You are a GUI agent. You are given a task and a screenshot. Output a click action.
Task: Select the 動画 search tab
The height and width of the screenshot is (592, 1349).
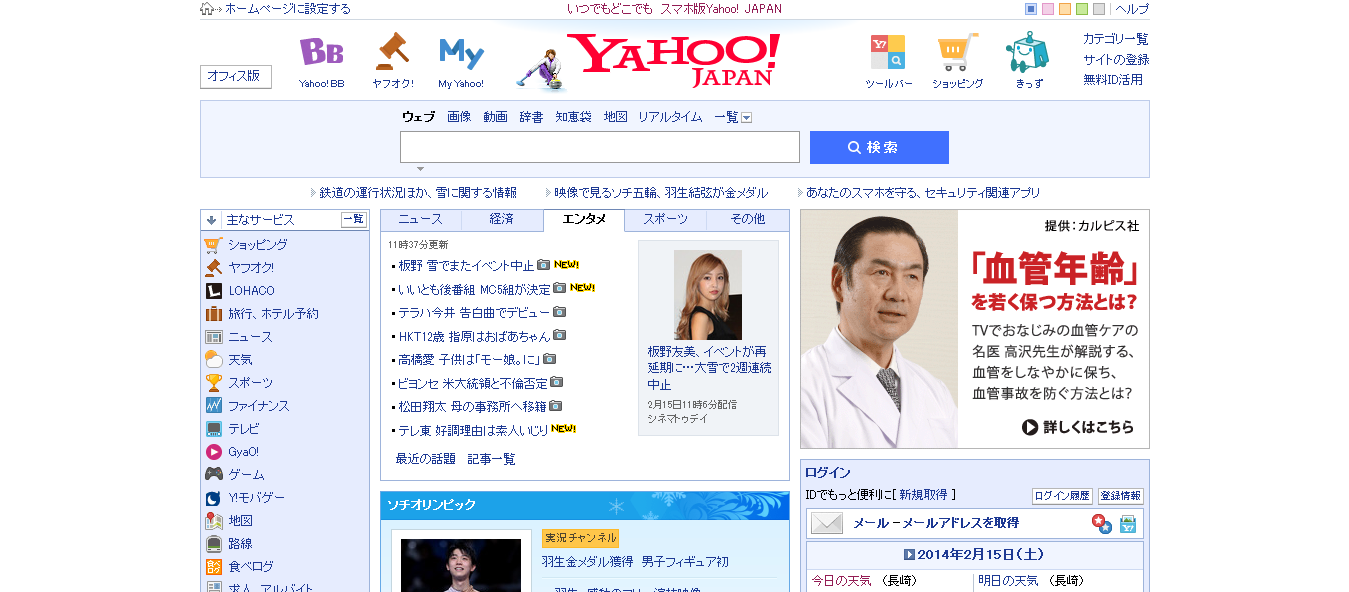click(x=495, y=117)
